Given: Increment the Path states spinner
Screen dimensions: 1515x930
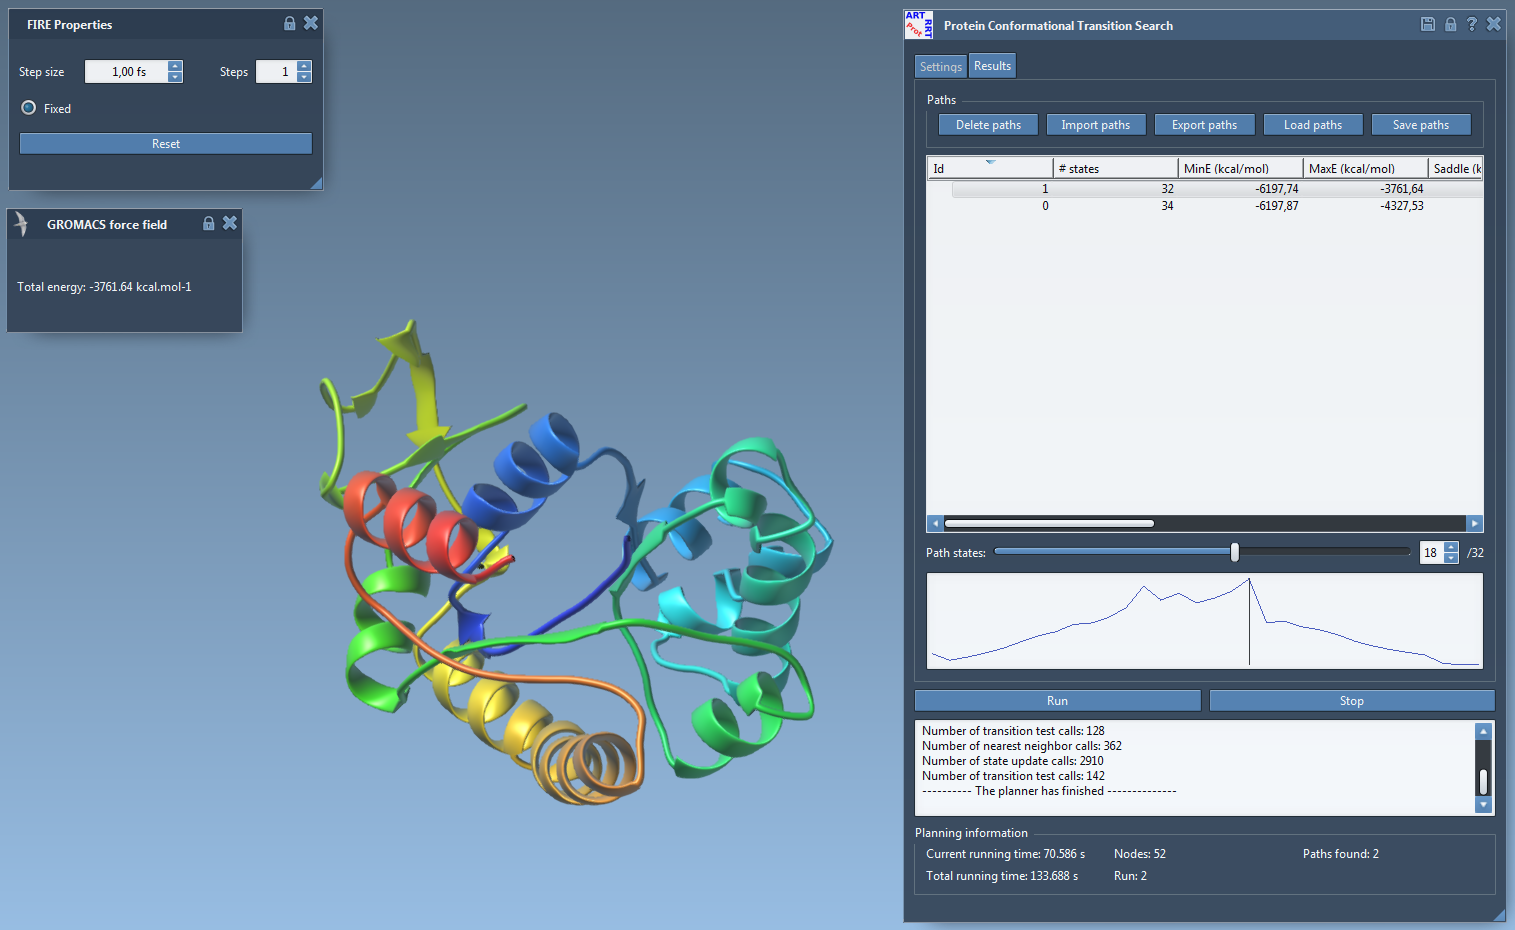Looking at the screenshot, I should [x=1451, y=547].
